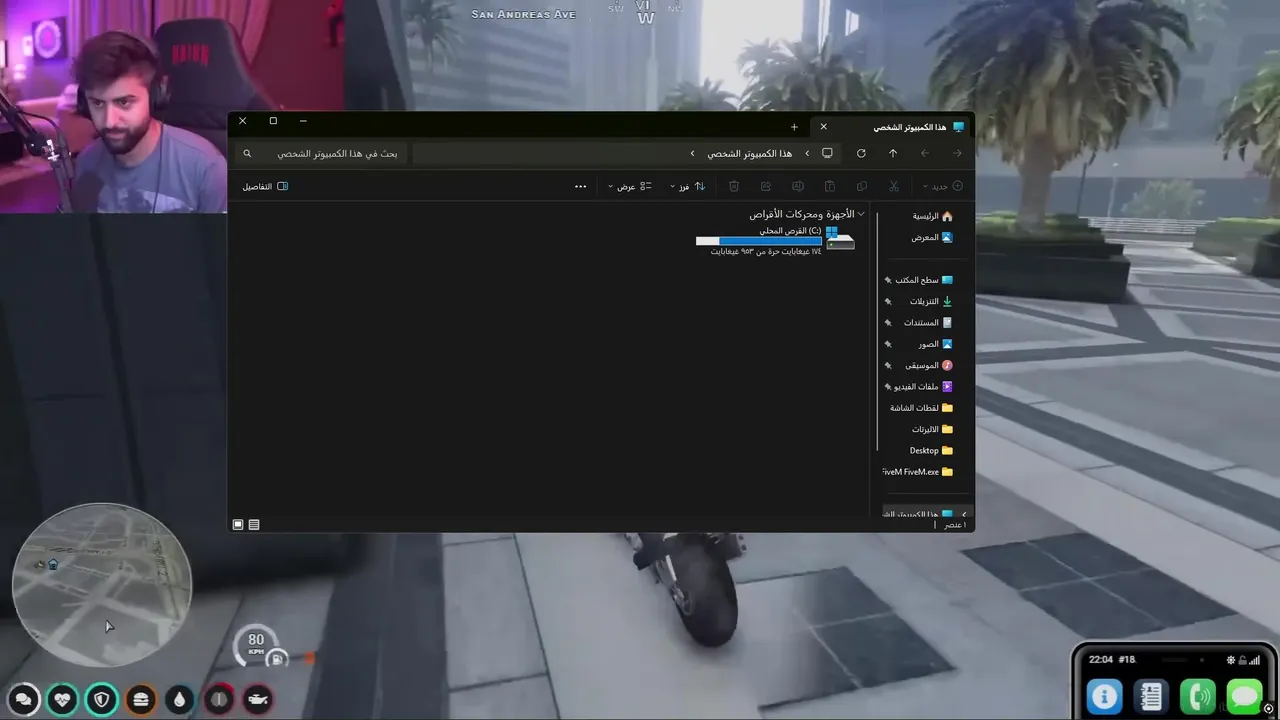Click the search magnifier icon
Image resolution: width=1280 pixels, height=720 pixels.
247,153
